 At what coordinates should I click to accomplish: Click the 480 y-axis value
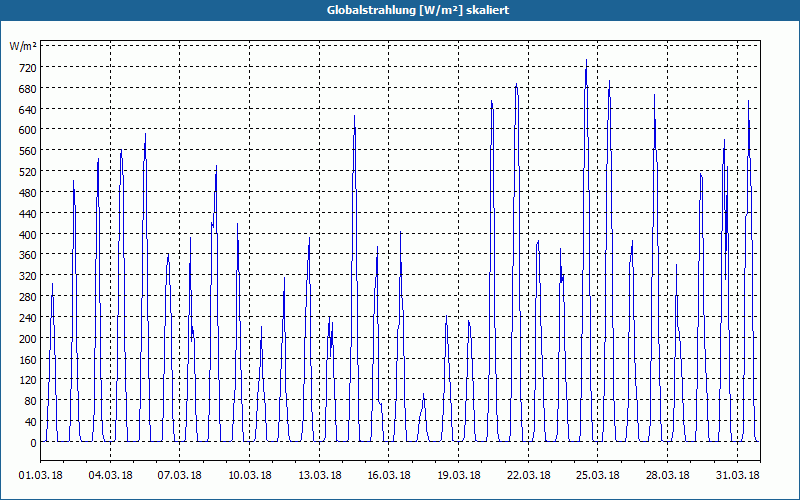click(x=28, y=193)
